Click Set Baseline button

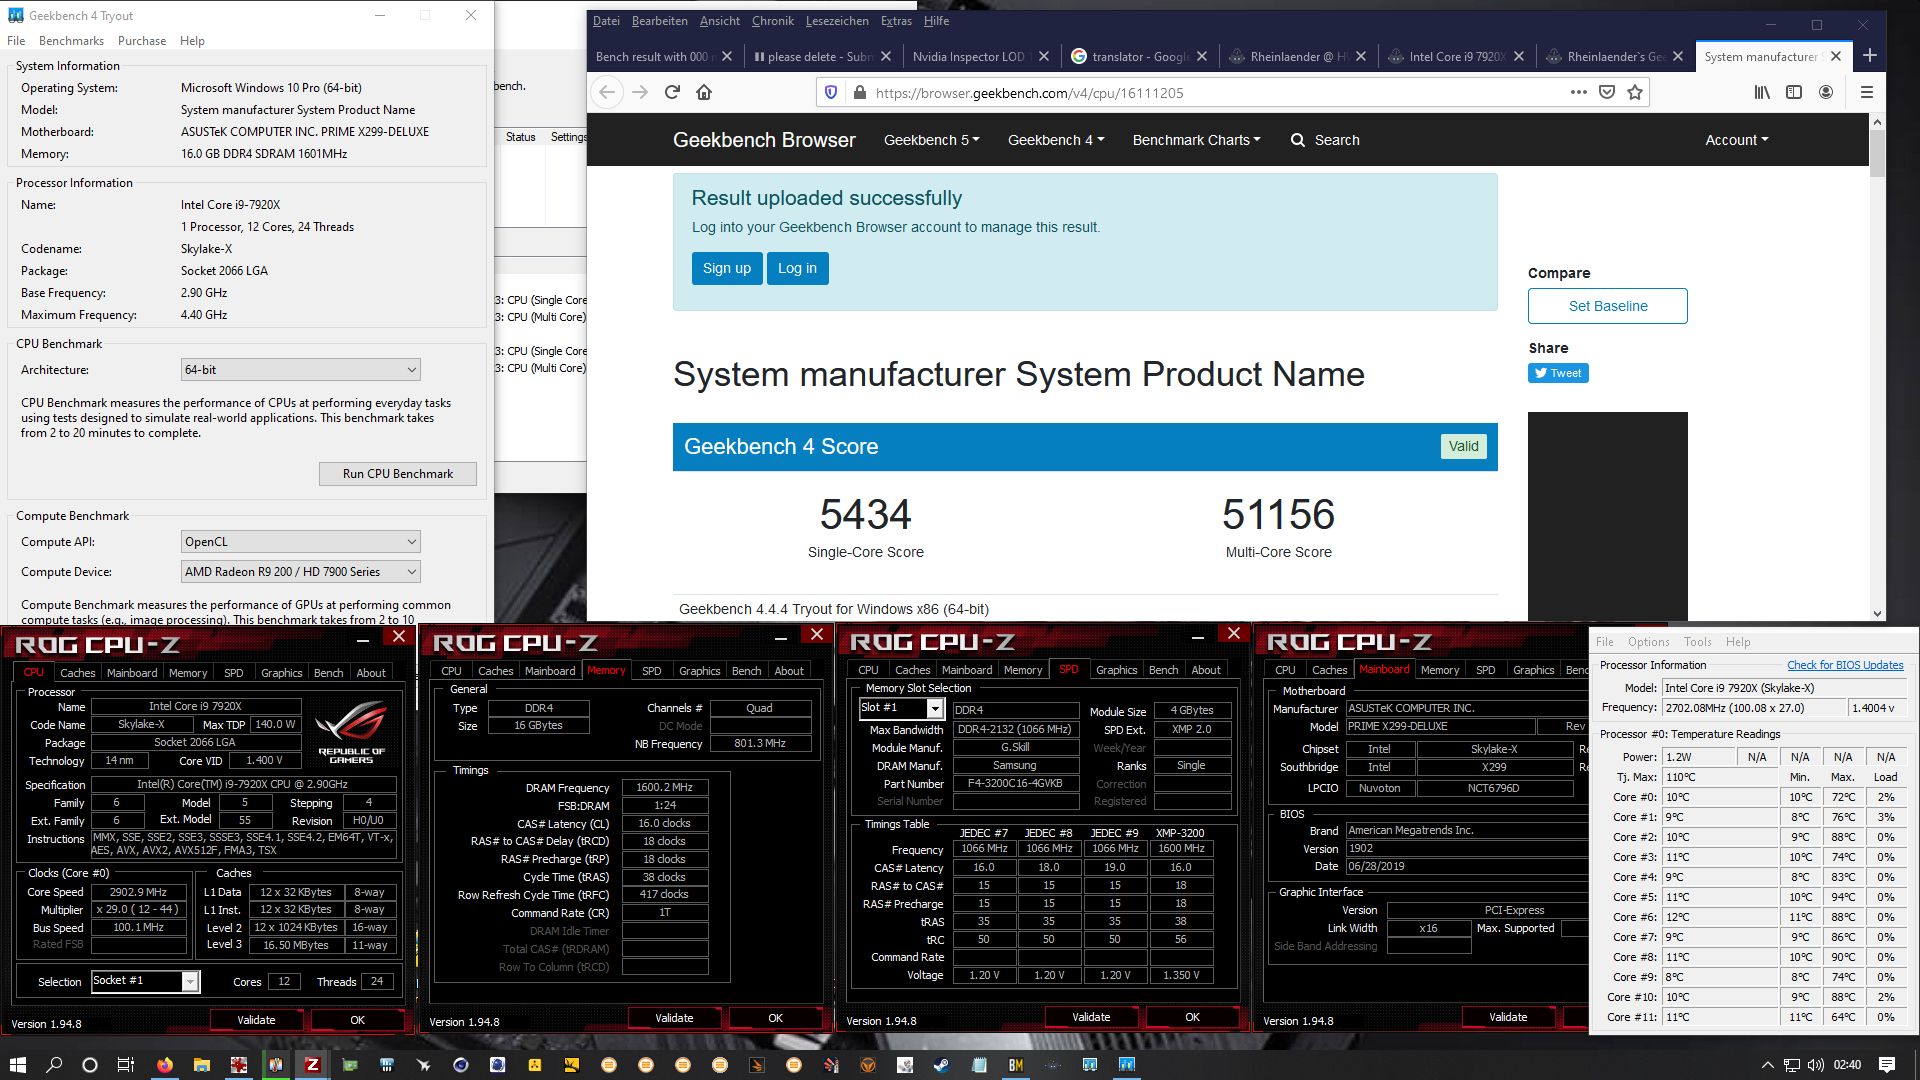pyautogui.click(x=1607, y=306)
